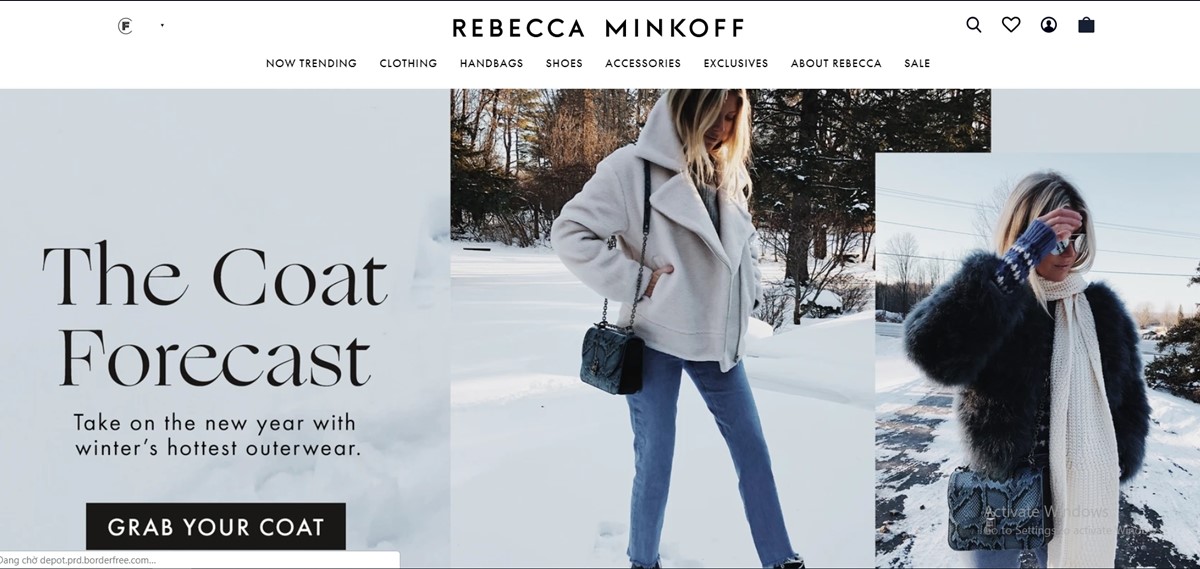Open the Exclusives menu
Screen dimensions: 1200x569
click(x=736, y=63)
